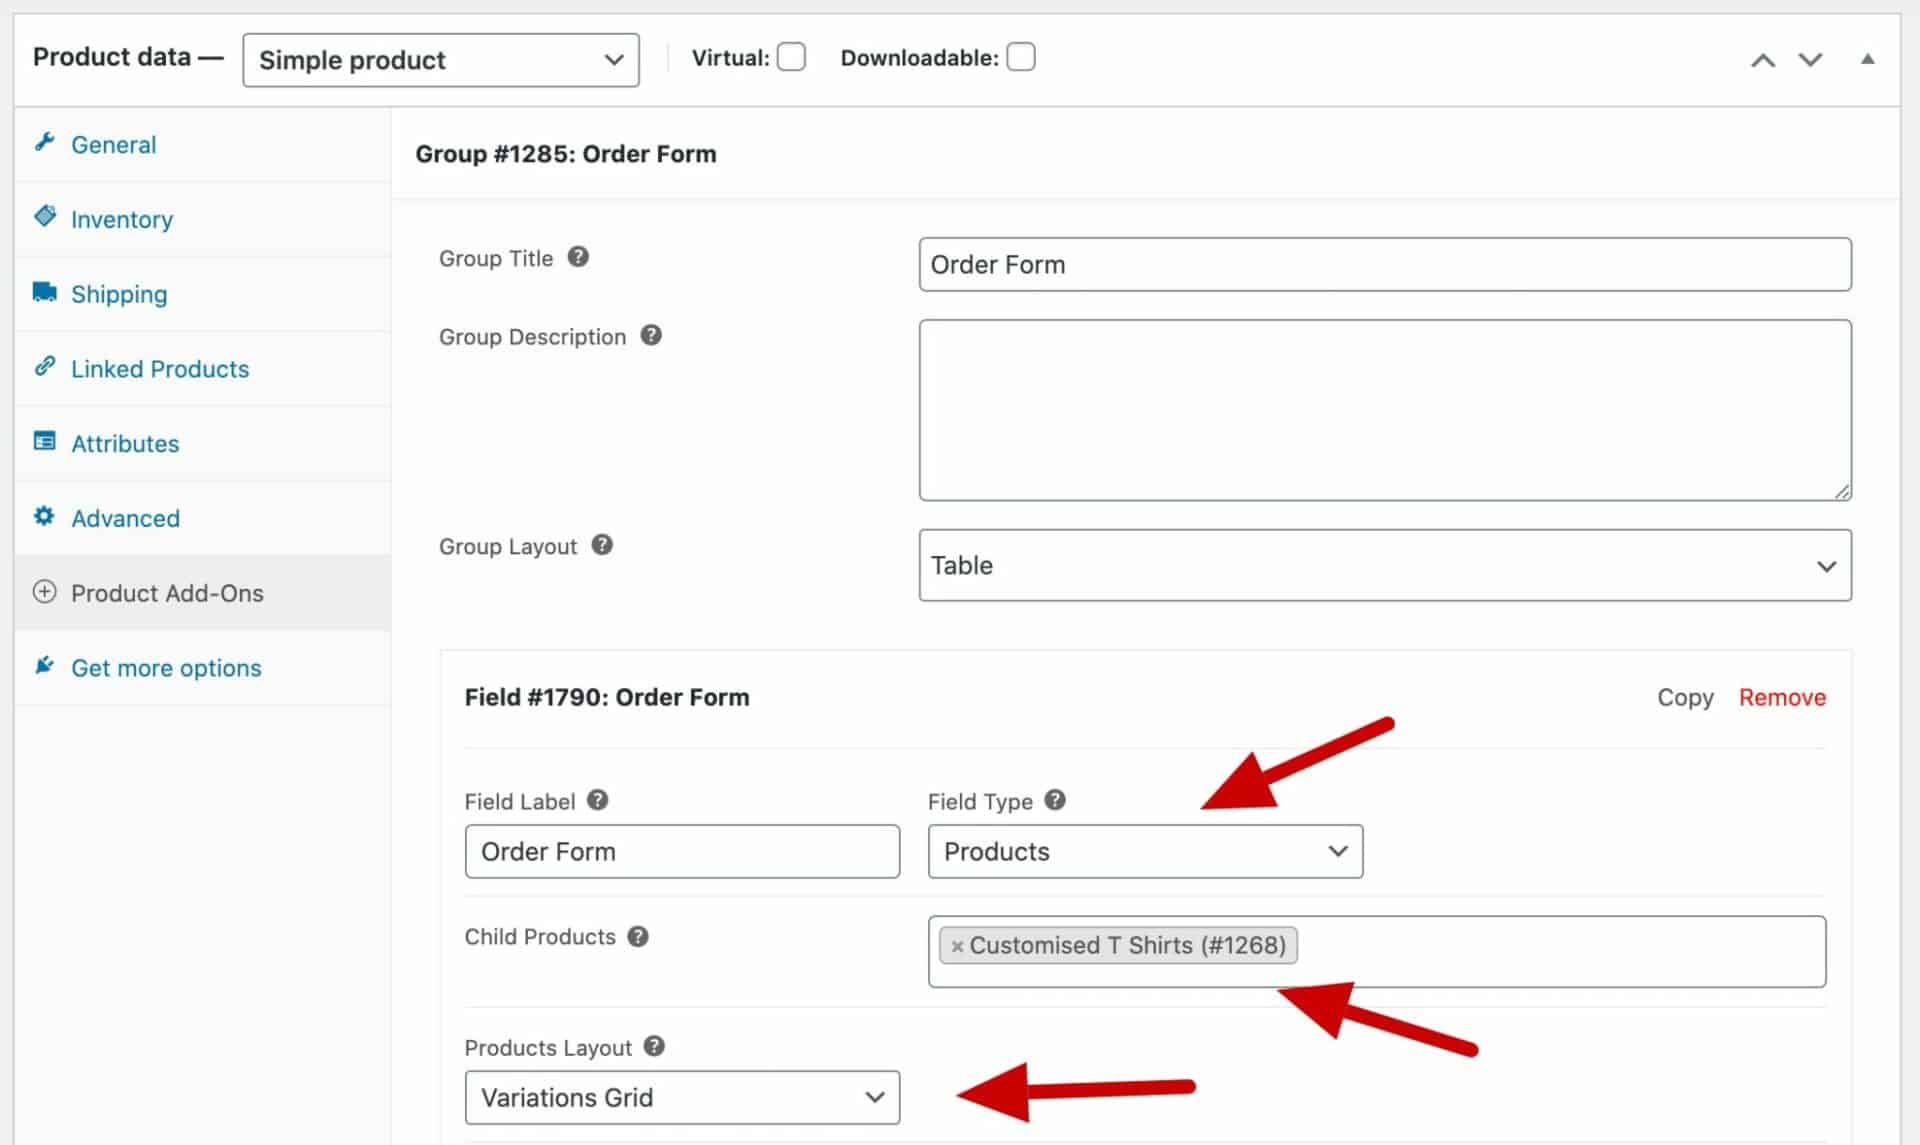This screenshot has height=1145, width=1920.
Task: Select the Shipping truck icon
Action: pyautogui.click(x=45, y=292)
